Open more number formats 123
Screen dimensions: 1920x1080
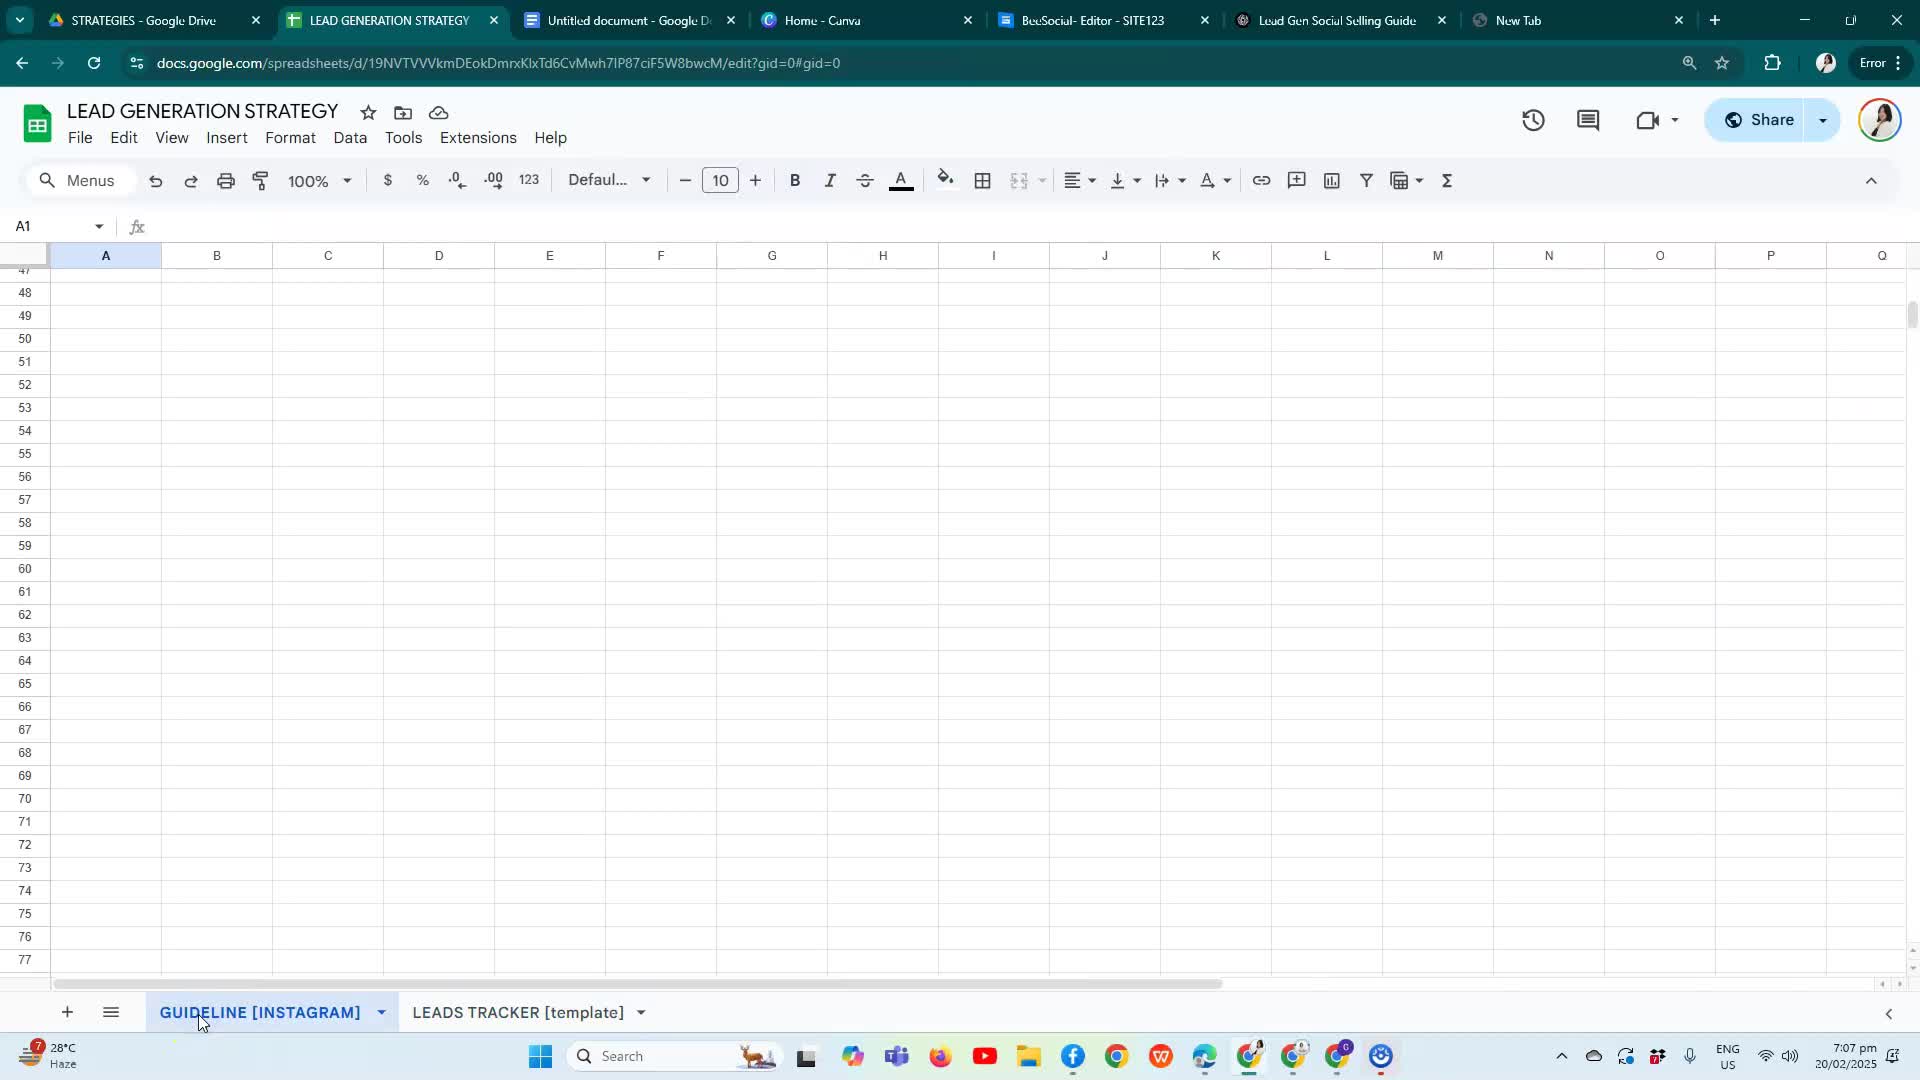pos(530,181)
